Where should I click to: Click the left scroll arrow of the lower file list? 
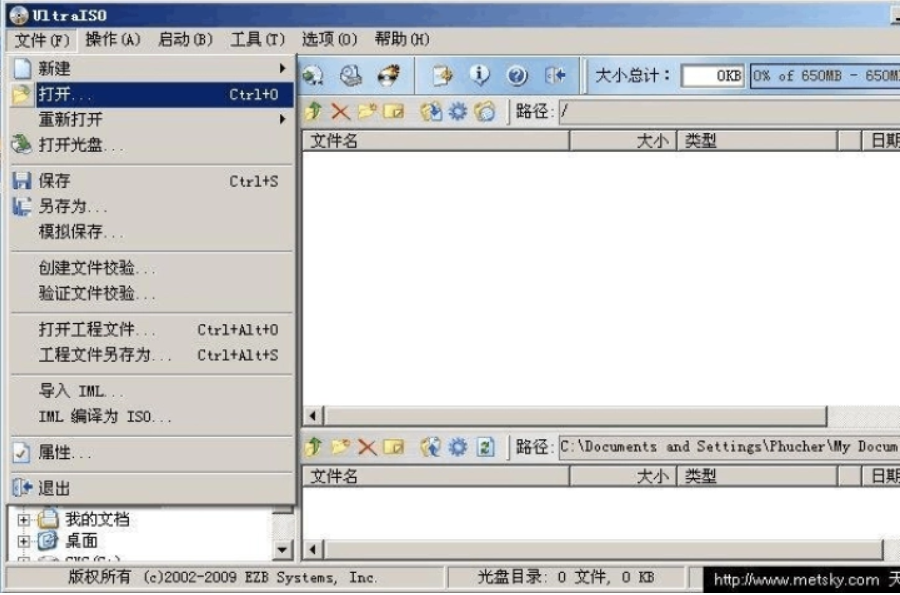pyautogui.click(x=313, y=550)
